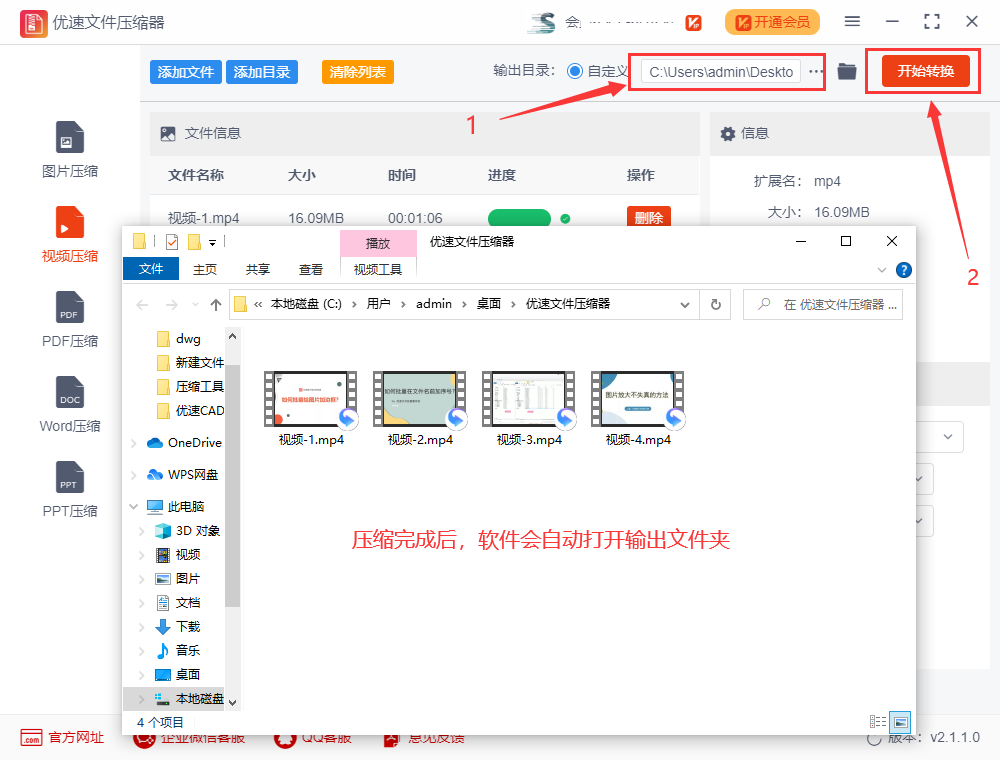
Task: Open the output path options with the ellipsis button
Action: 815,70
